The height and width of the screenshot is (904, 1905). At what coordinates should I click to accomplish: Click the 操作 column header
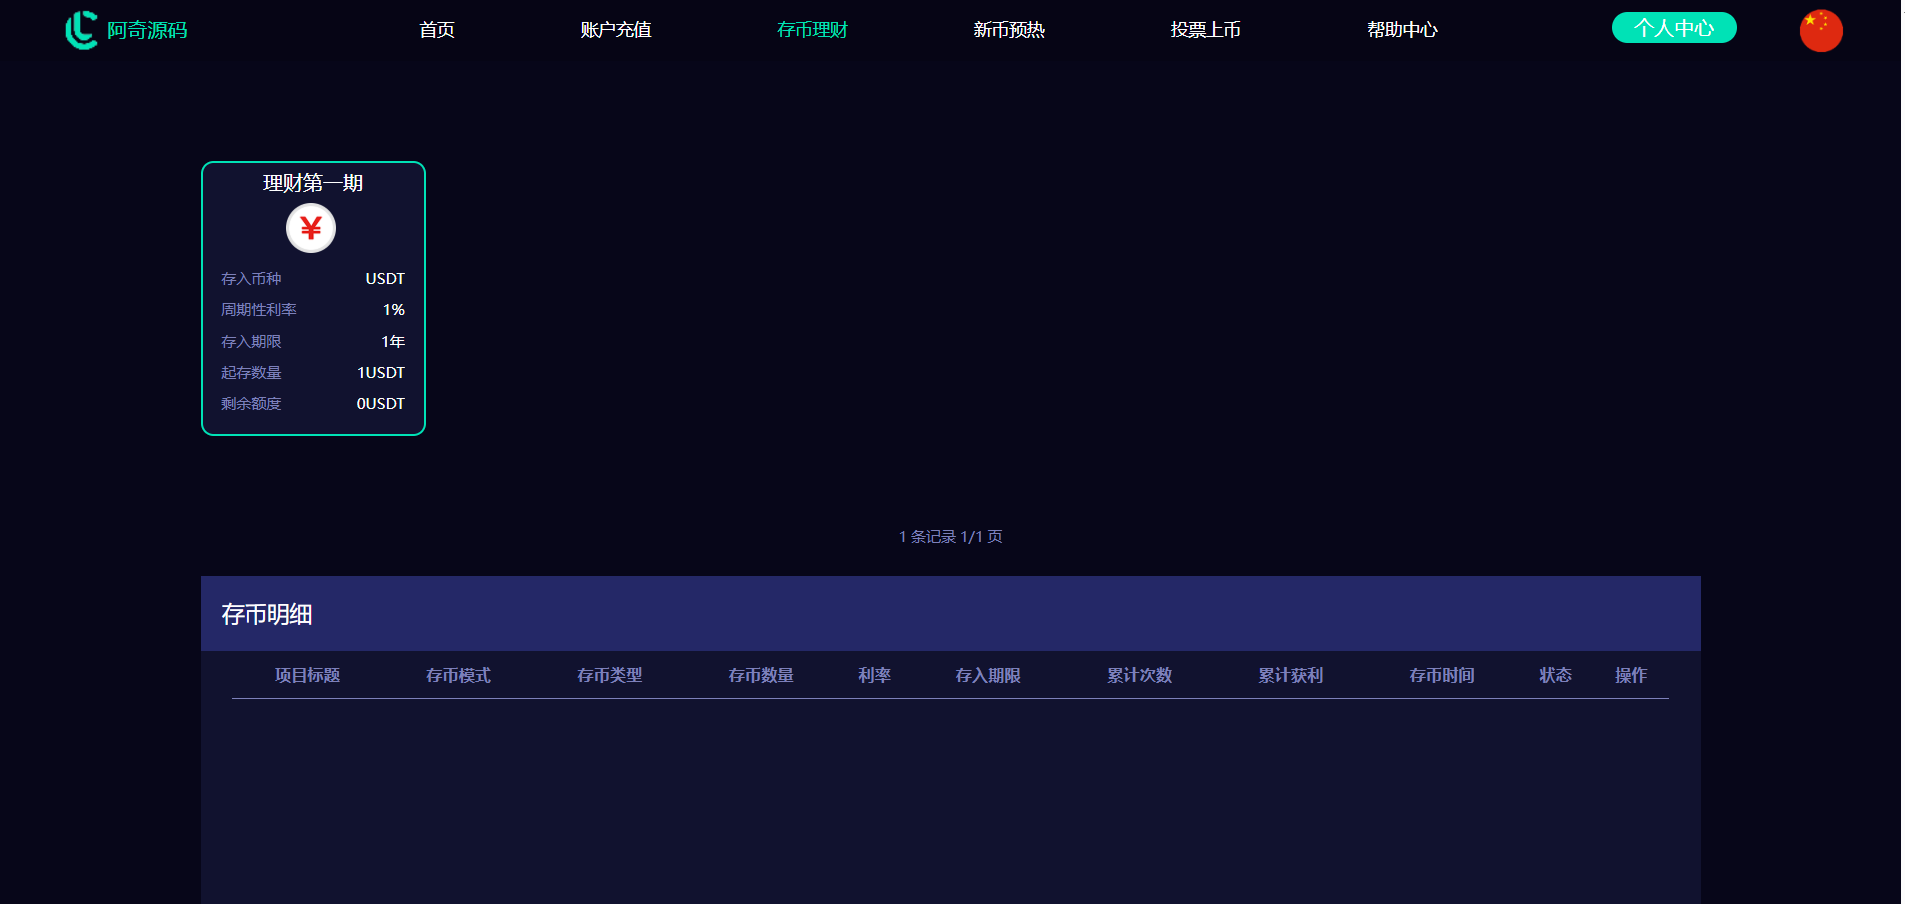pyautogui.click(x=1631, y=676)
